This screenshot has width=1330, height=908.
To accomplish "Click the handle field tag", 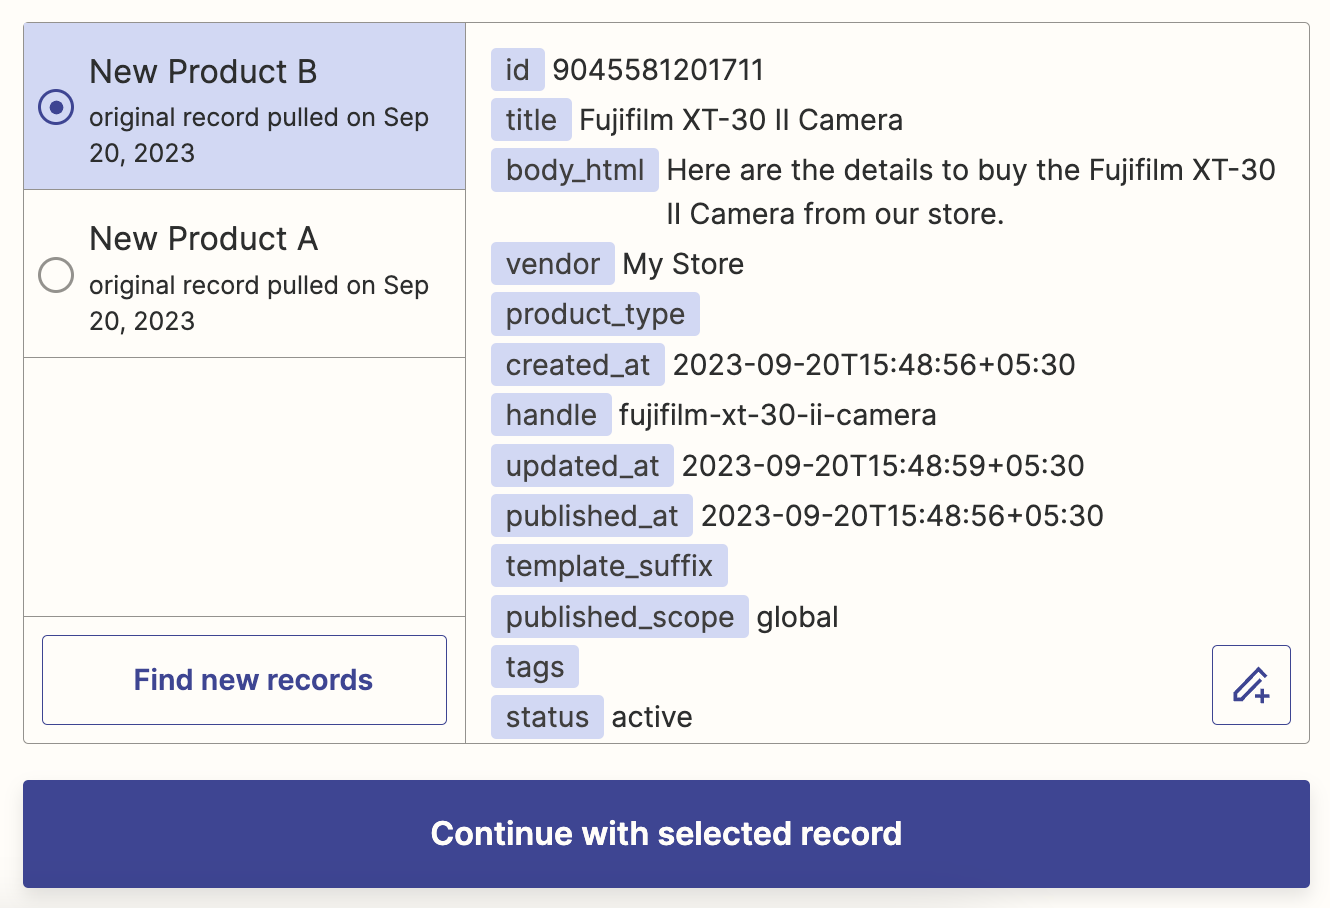I will click(x=550, y=415).
